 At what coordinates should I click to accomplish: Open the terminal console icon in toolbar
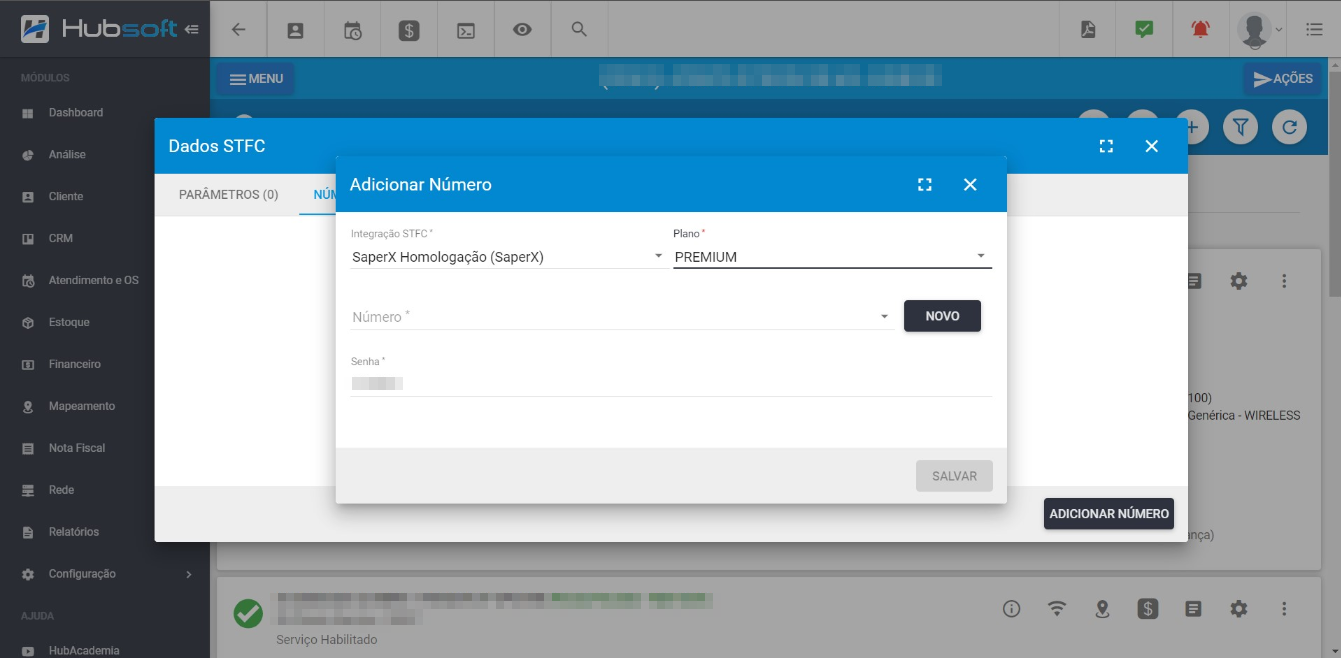465,30
